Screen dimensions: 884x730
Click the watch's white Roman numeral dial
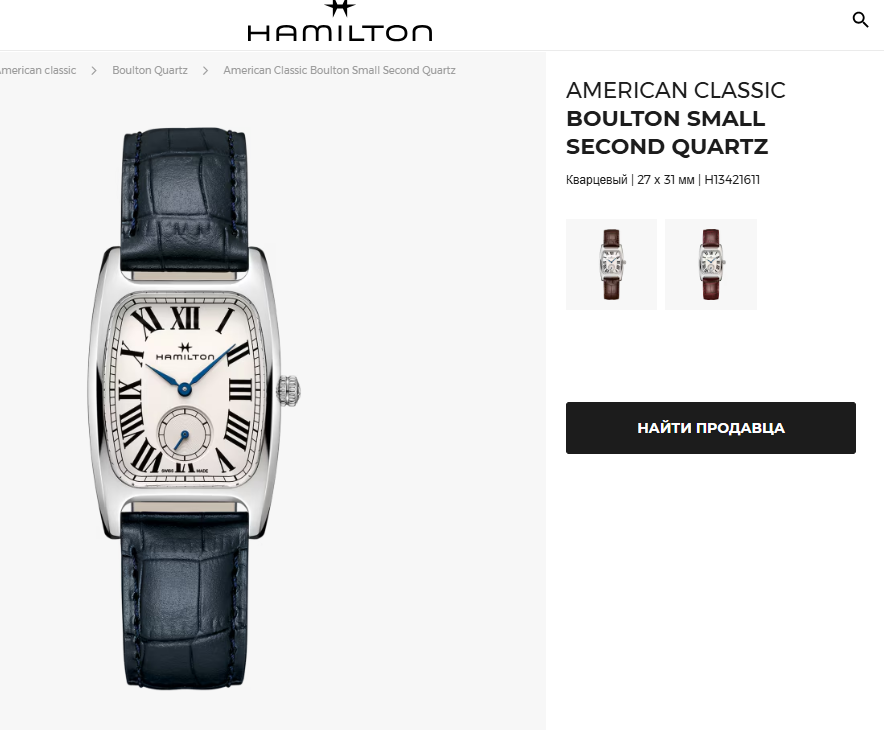[185, 389]
